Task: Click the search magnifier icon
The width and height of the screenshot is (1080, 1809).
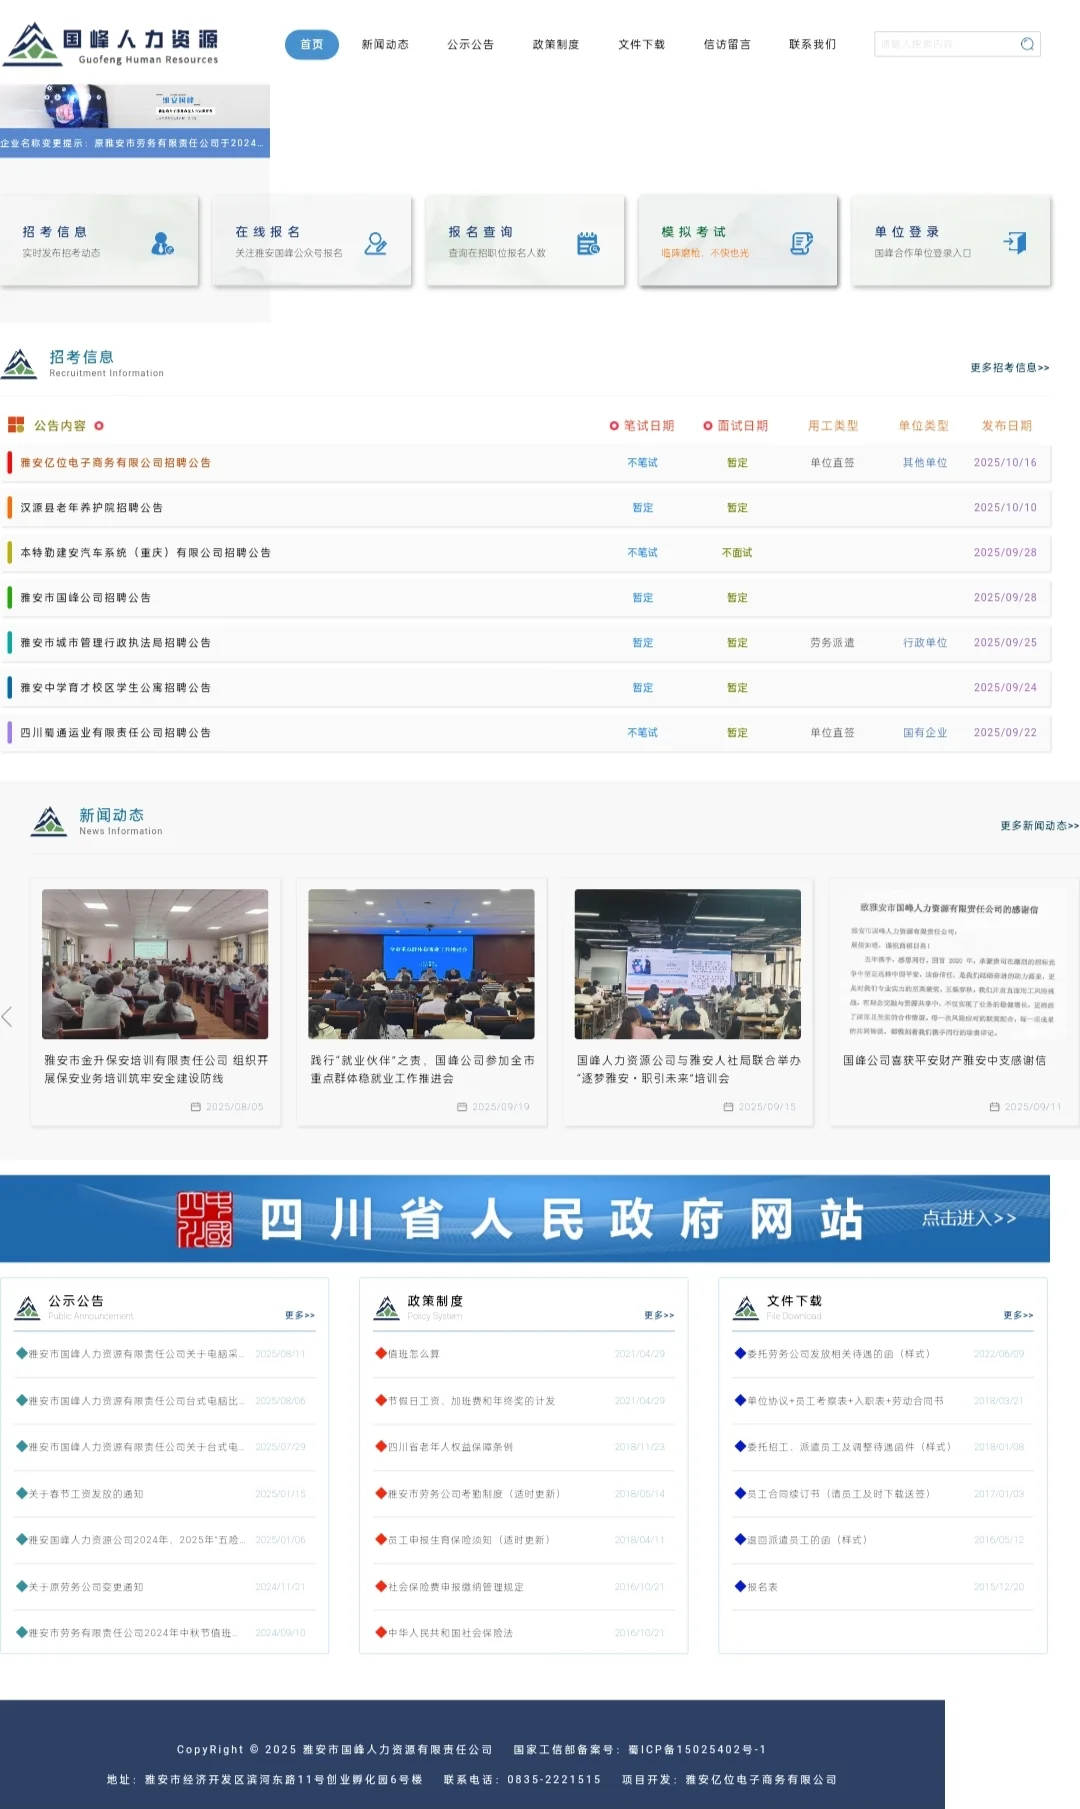Action: coord(1027,44)
